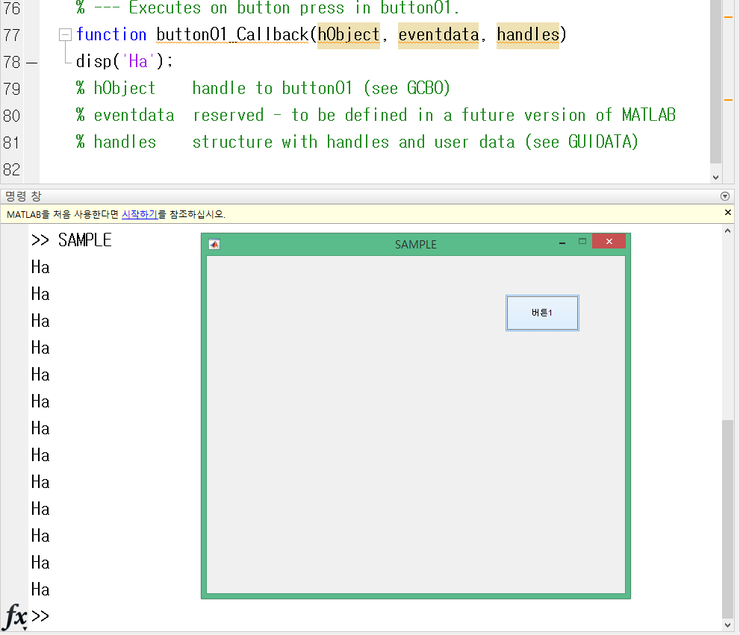
Task: Click the top orange warning marker in editor margin
Action: [x=728, y=17]
